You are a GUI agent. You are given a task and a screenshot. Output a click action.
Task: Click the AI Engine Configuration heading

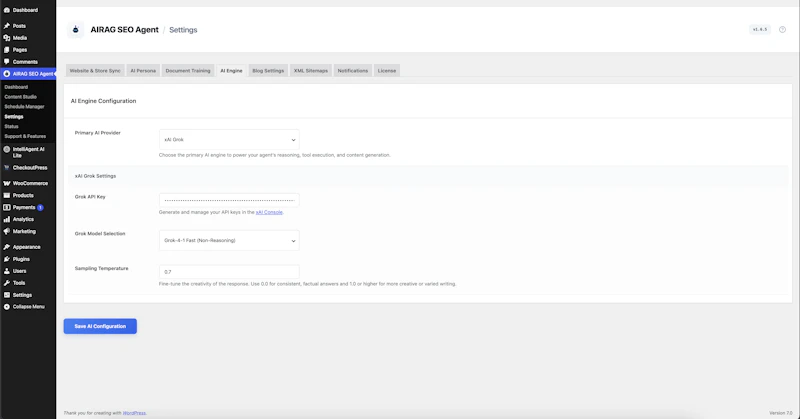103,101
